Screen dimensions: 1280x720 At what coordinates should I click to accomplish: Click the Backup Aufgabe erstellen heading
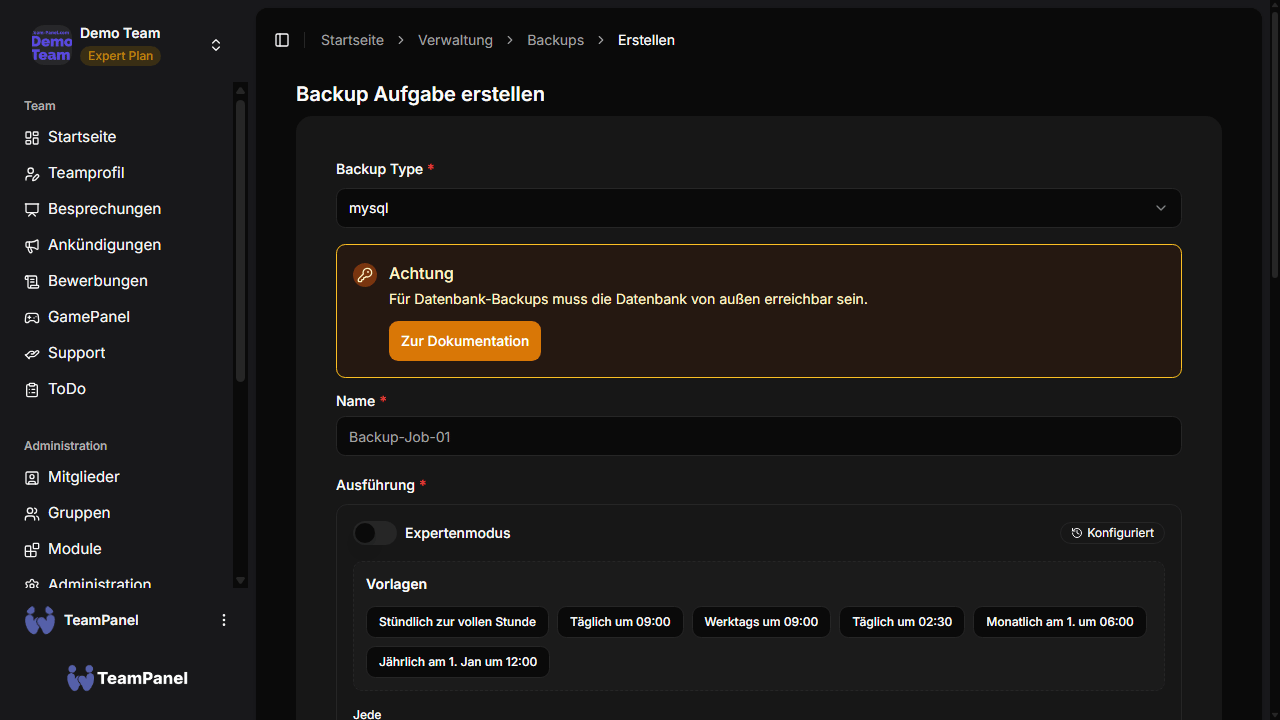(x=420, y=94)
